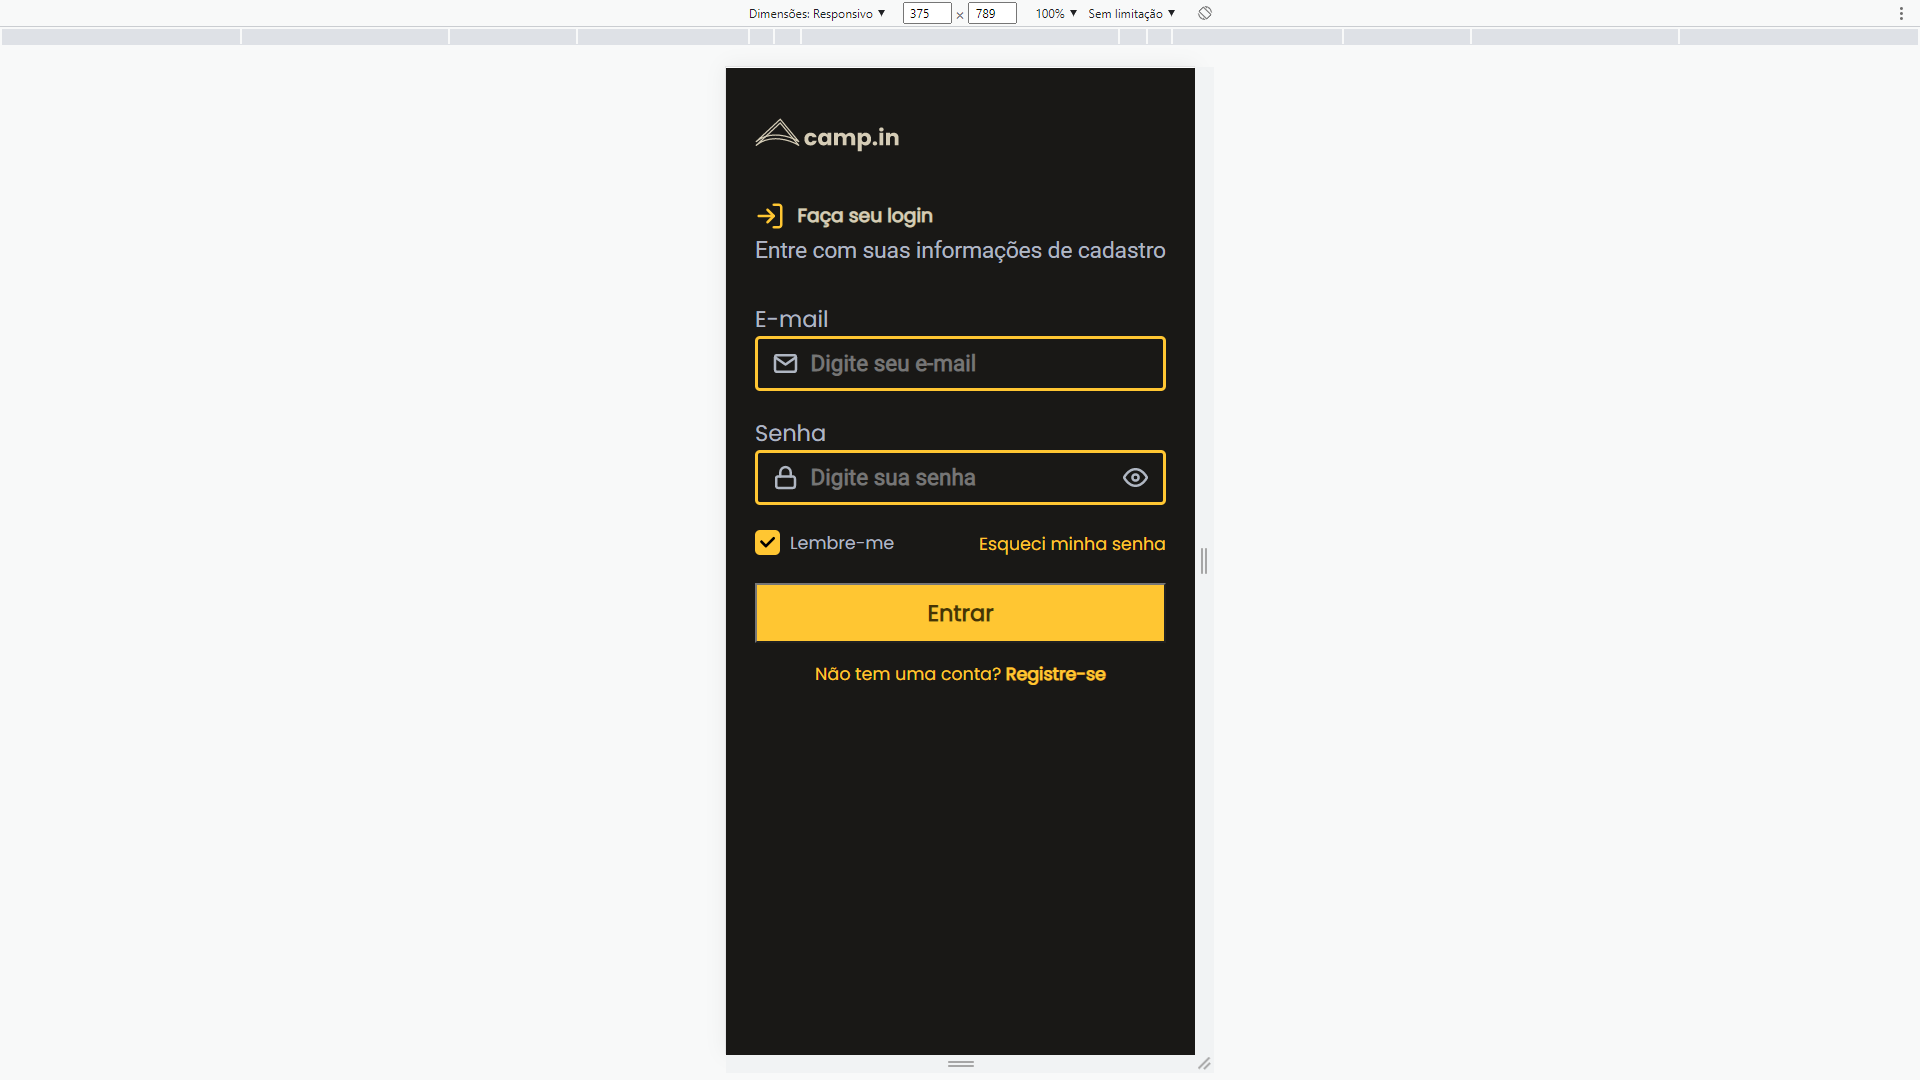Select the Esqueci minha senha link
The height and width of the screenshot is (1080, 1920).
tap(1071, 543)
